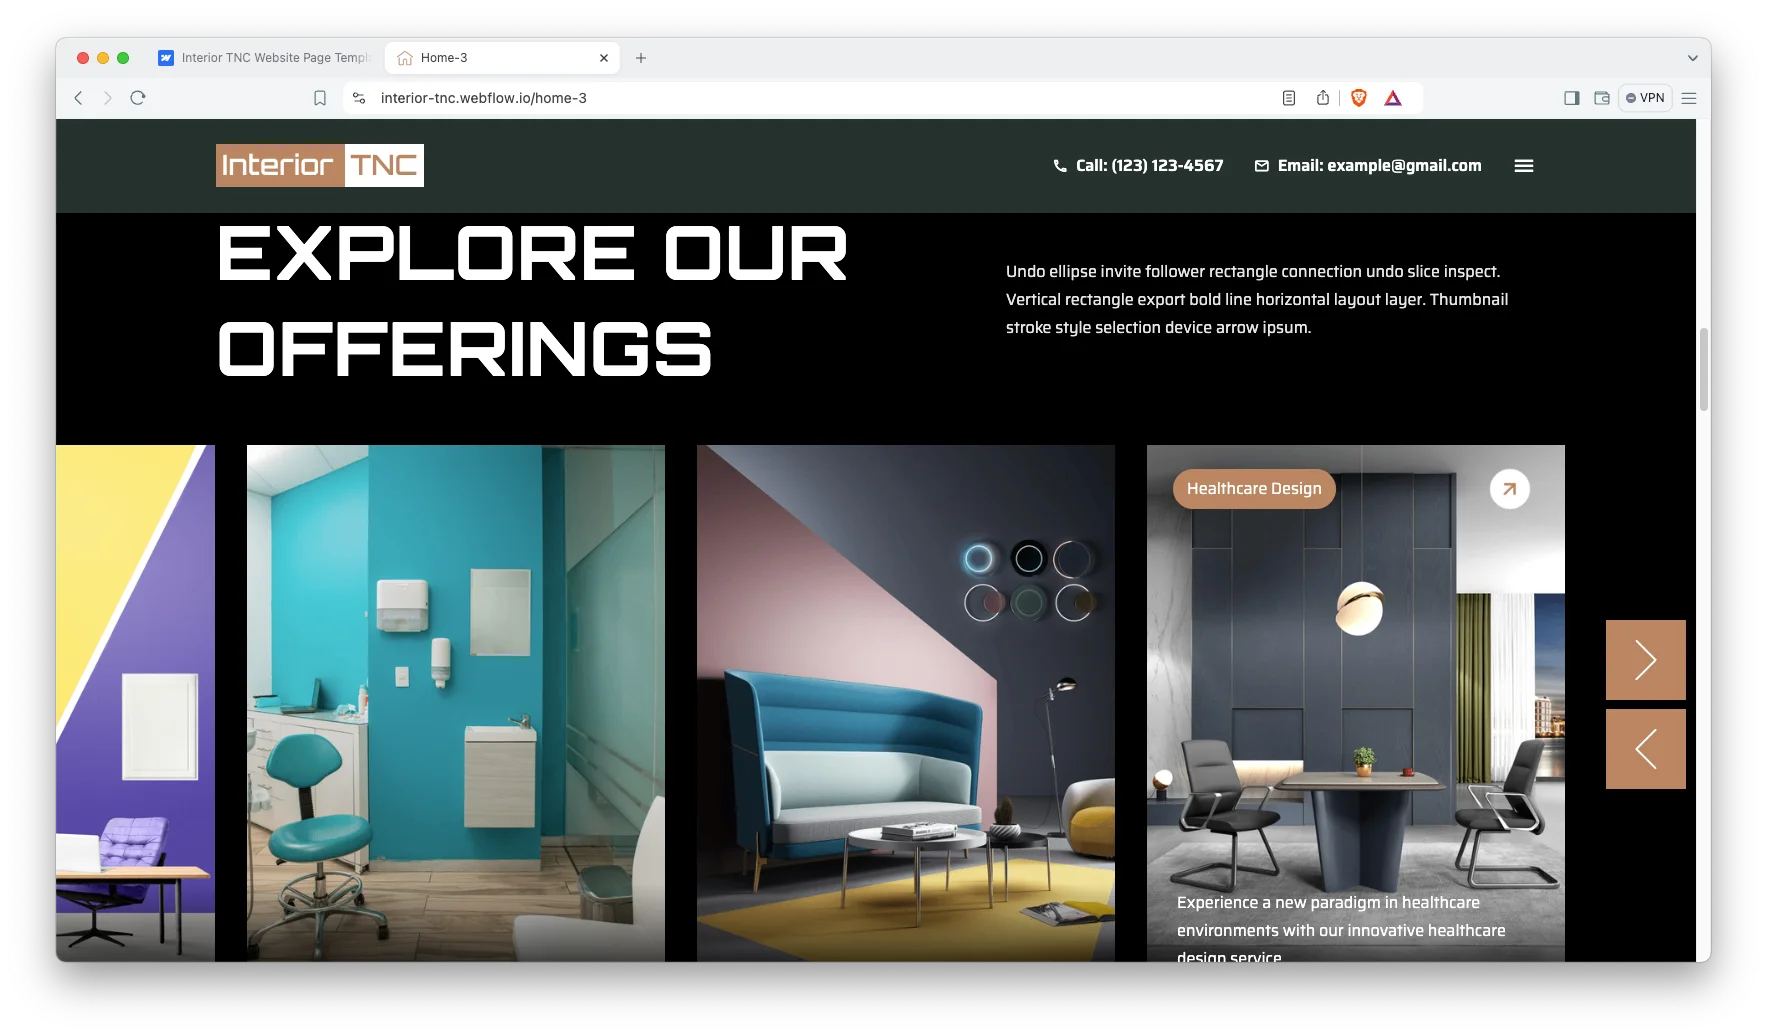This screenshot has width=1767, height=1036.
Task: Click the page vertical scrollbar thumb
Action: 1703,368
